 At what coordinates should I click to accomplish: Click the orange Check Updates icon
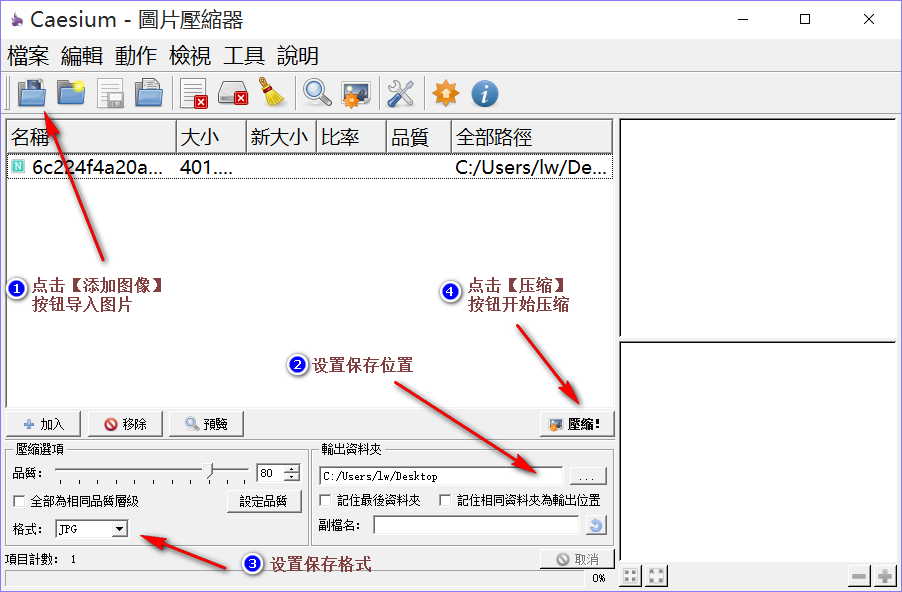click(446, 93)
